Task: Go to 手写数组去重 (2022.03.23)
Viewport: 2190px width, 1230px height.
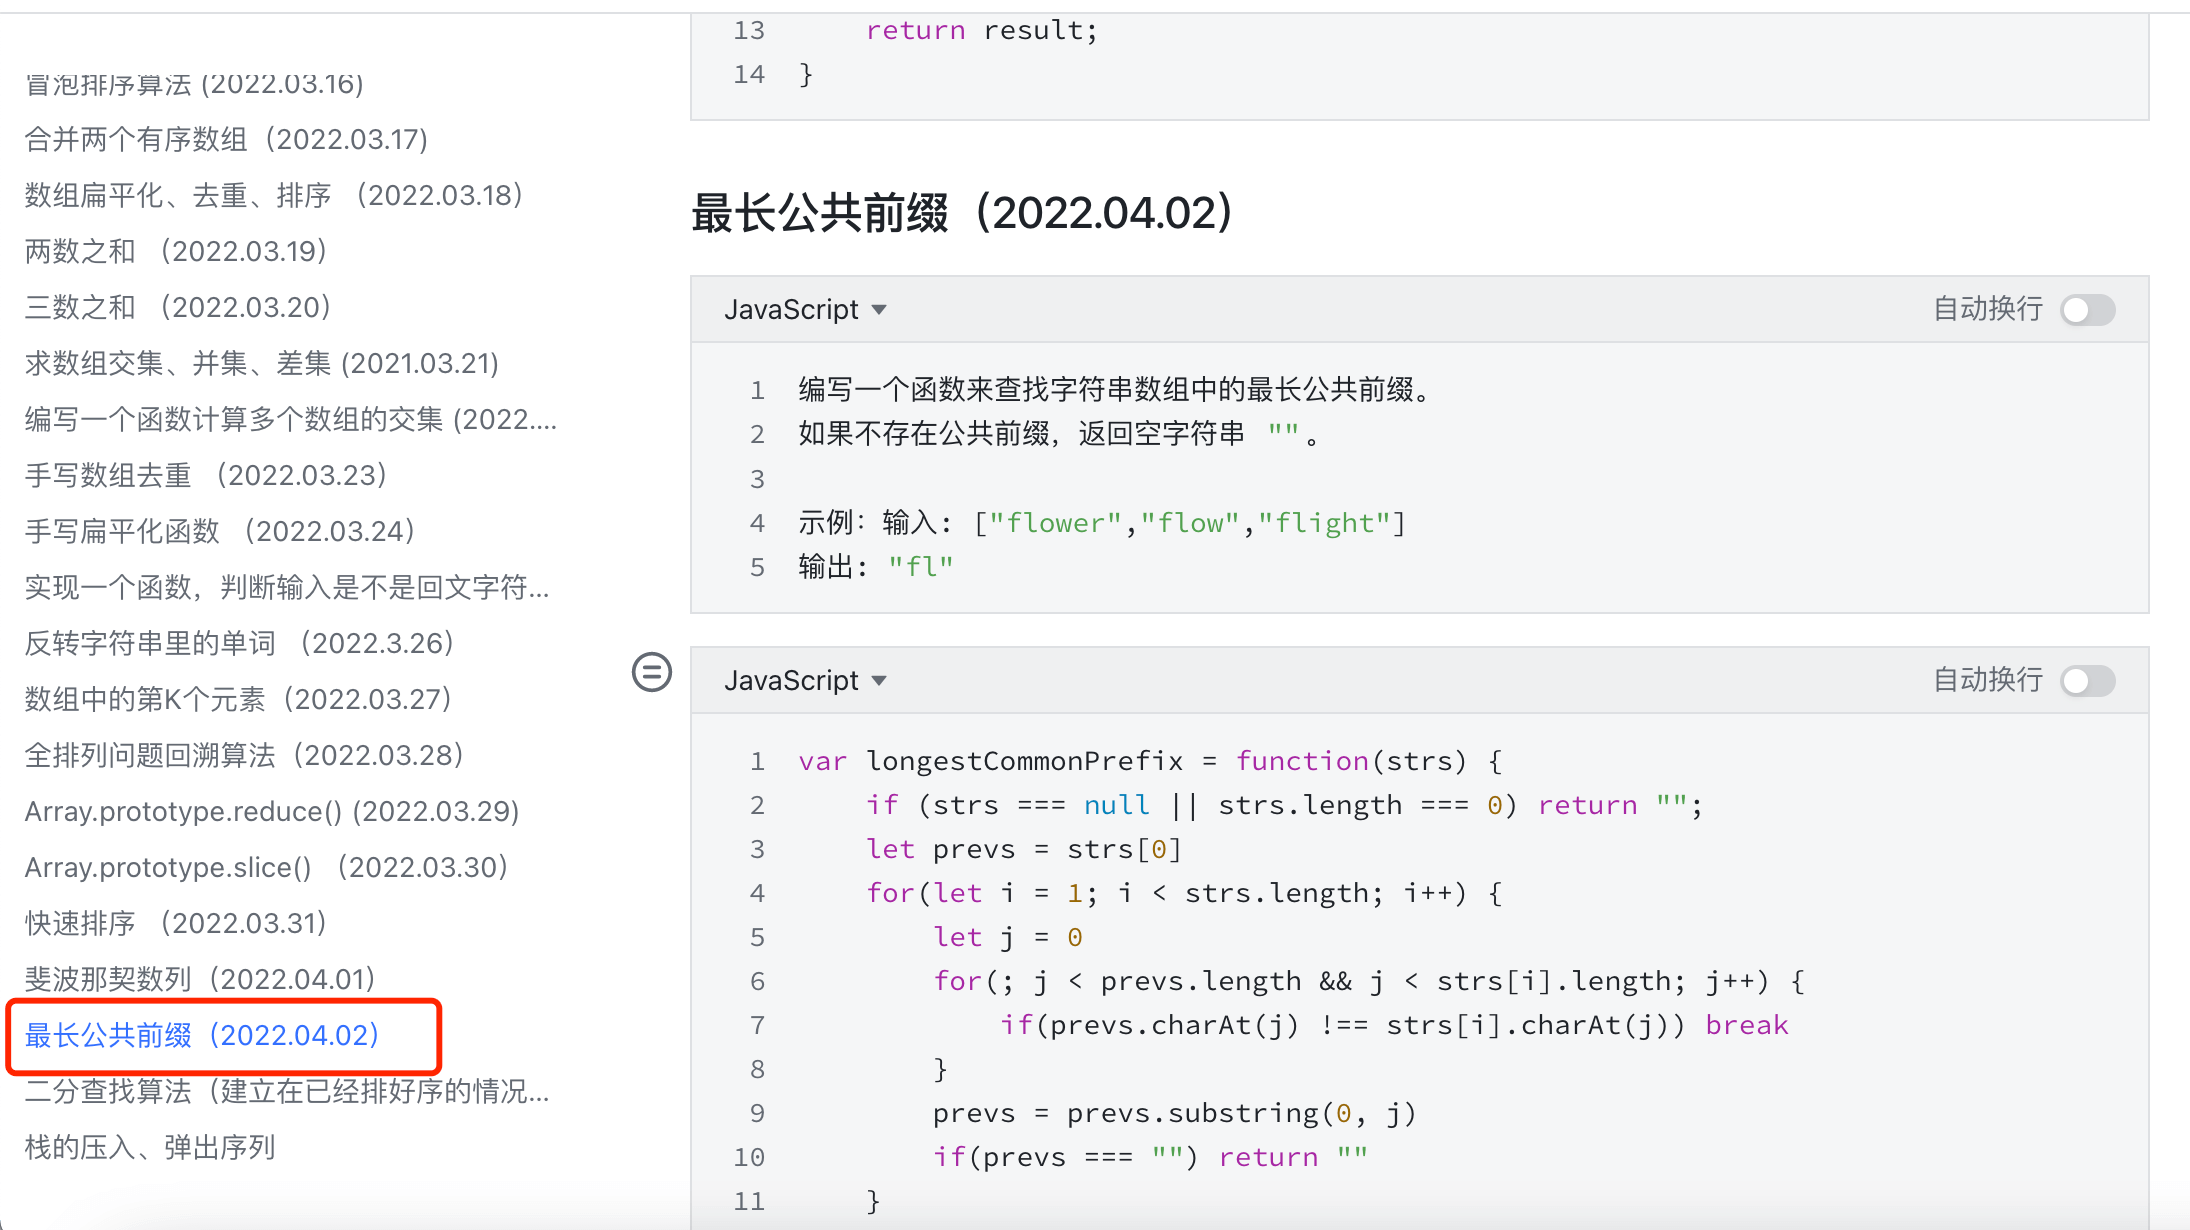Action: [x=206, y=475]
